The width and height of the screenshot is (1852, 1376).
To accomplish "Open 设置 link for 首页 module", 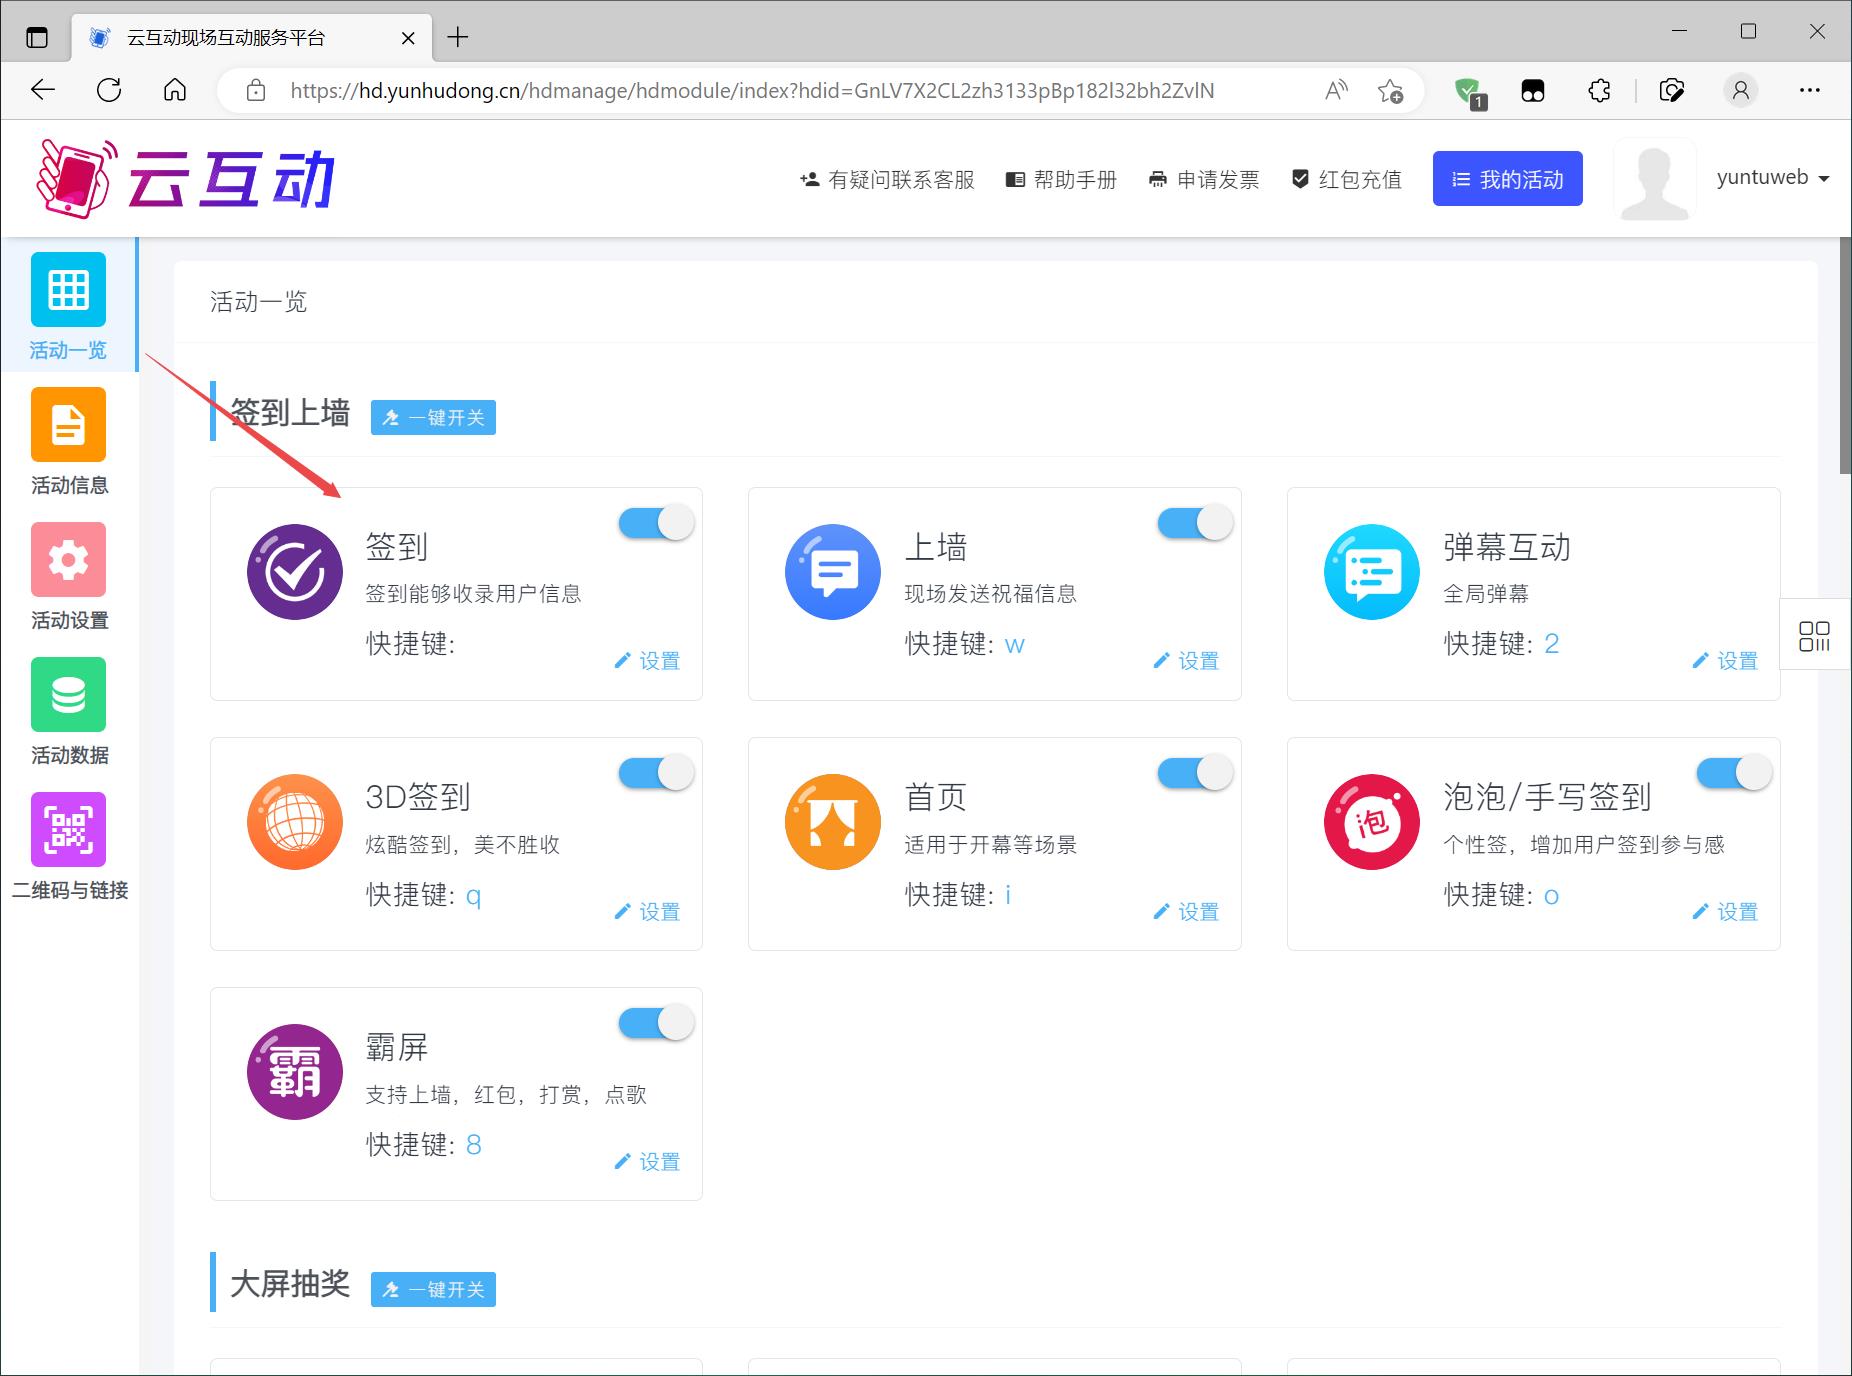I will click(x=1187, y=912).
